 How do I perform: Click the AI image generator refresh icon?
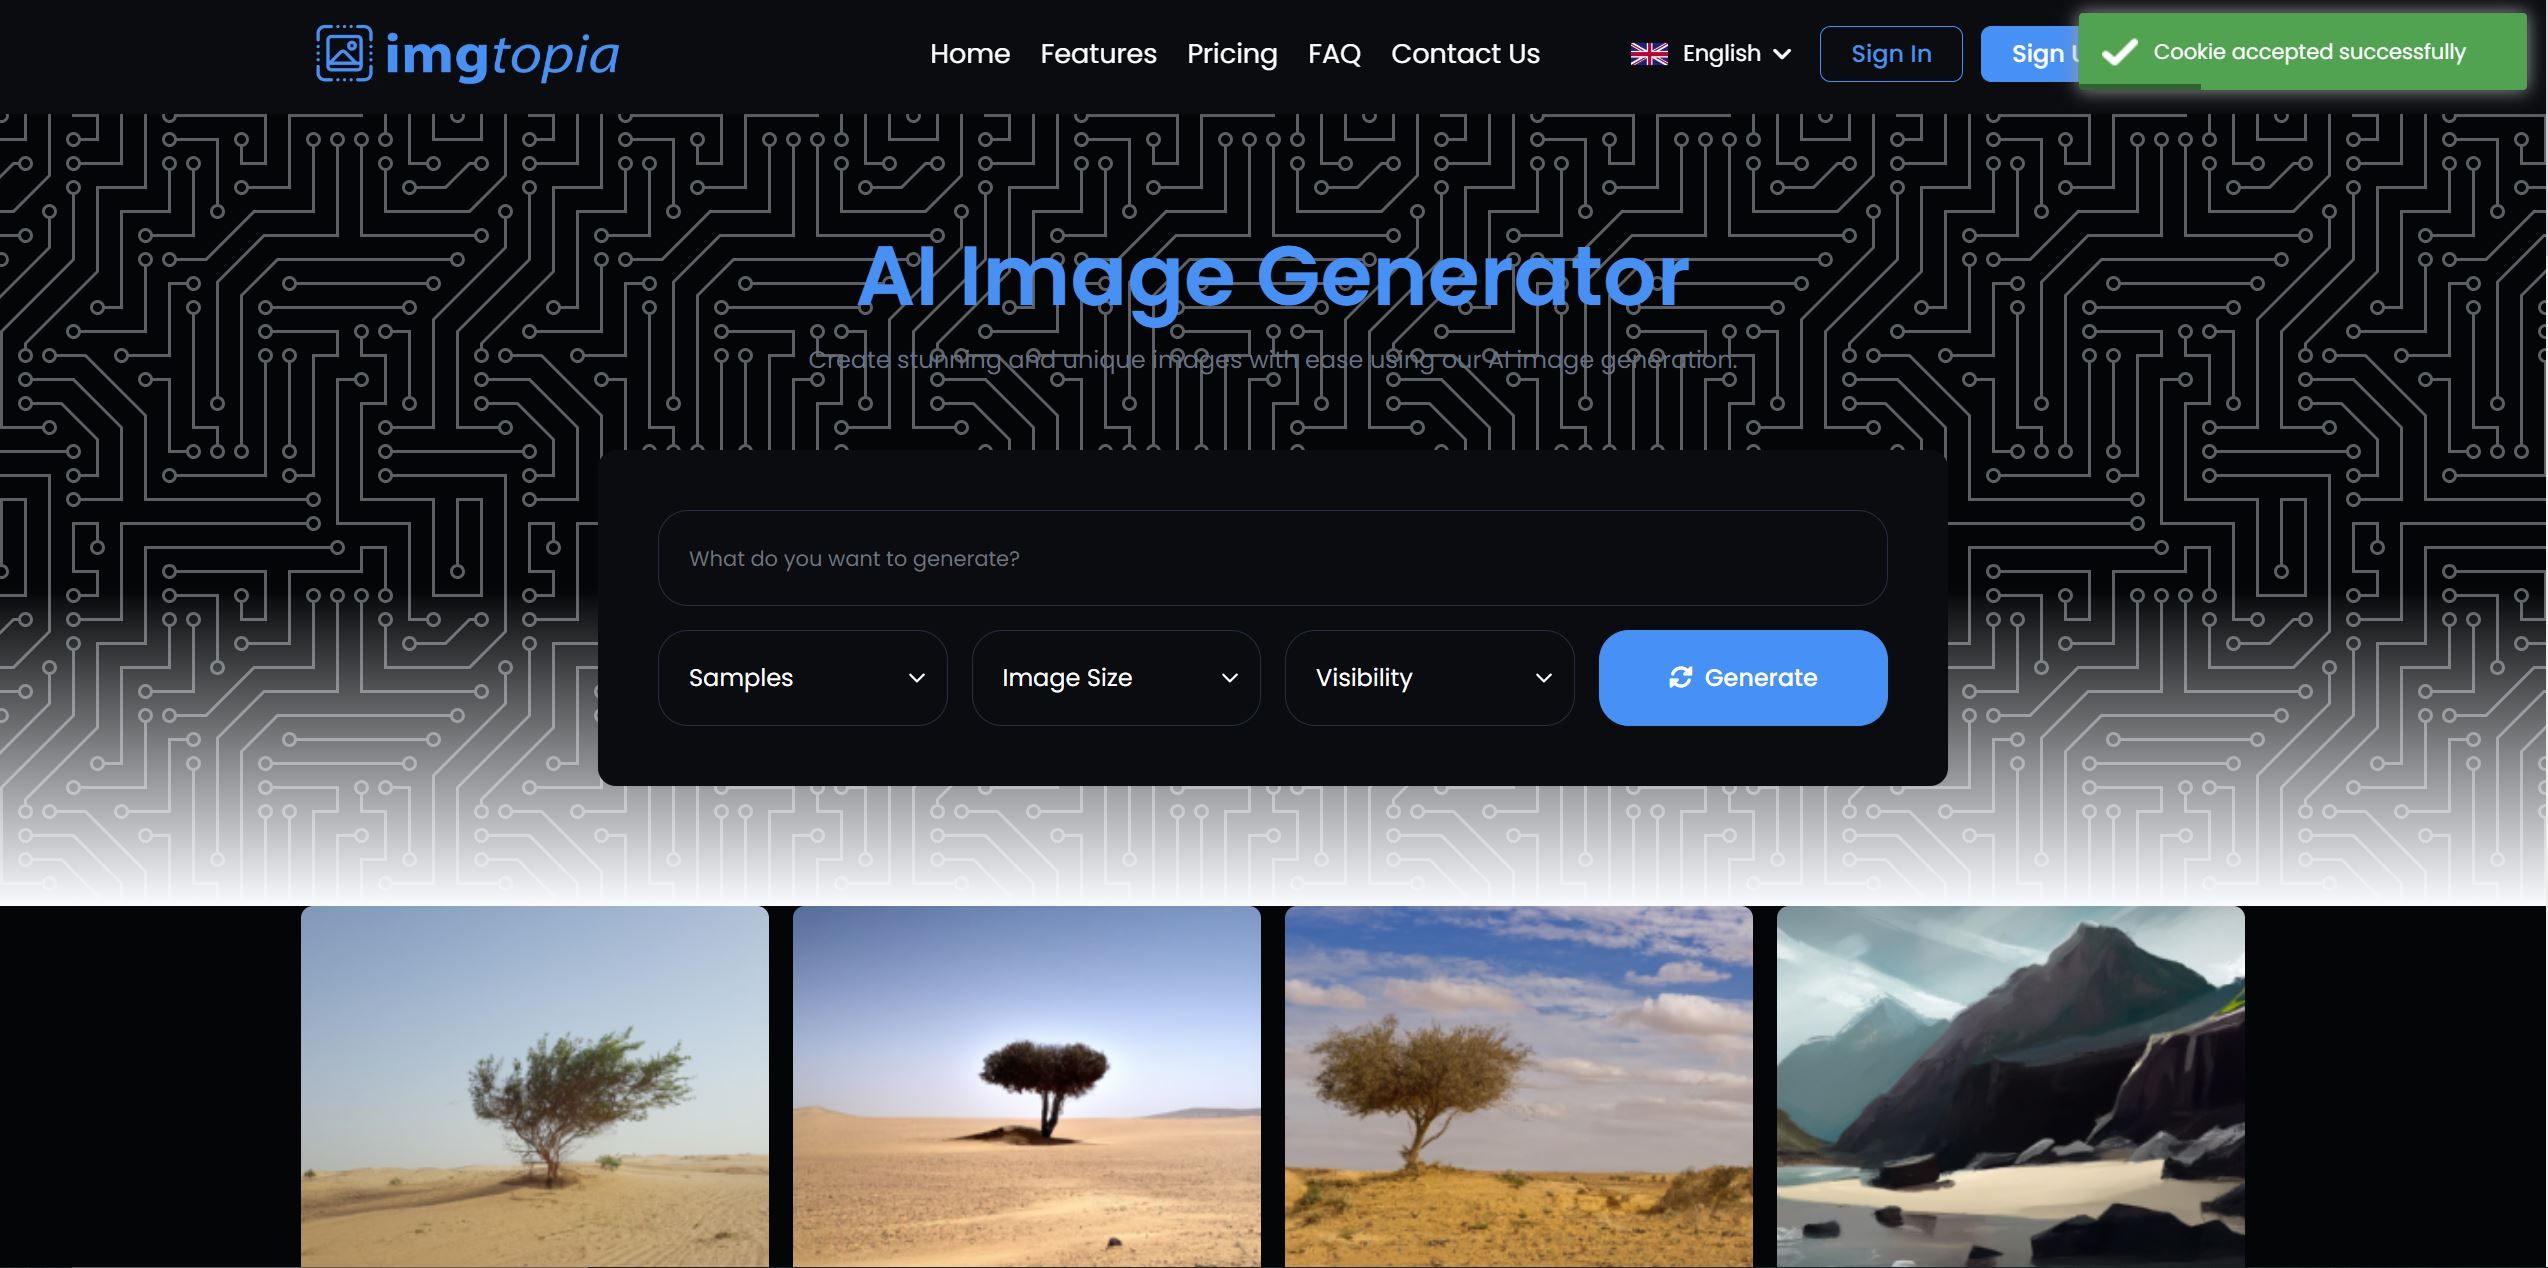1679,676
